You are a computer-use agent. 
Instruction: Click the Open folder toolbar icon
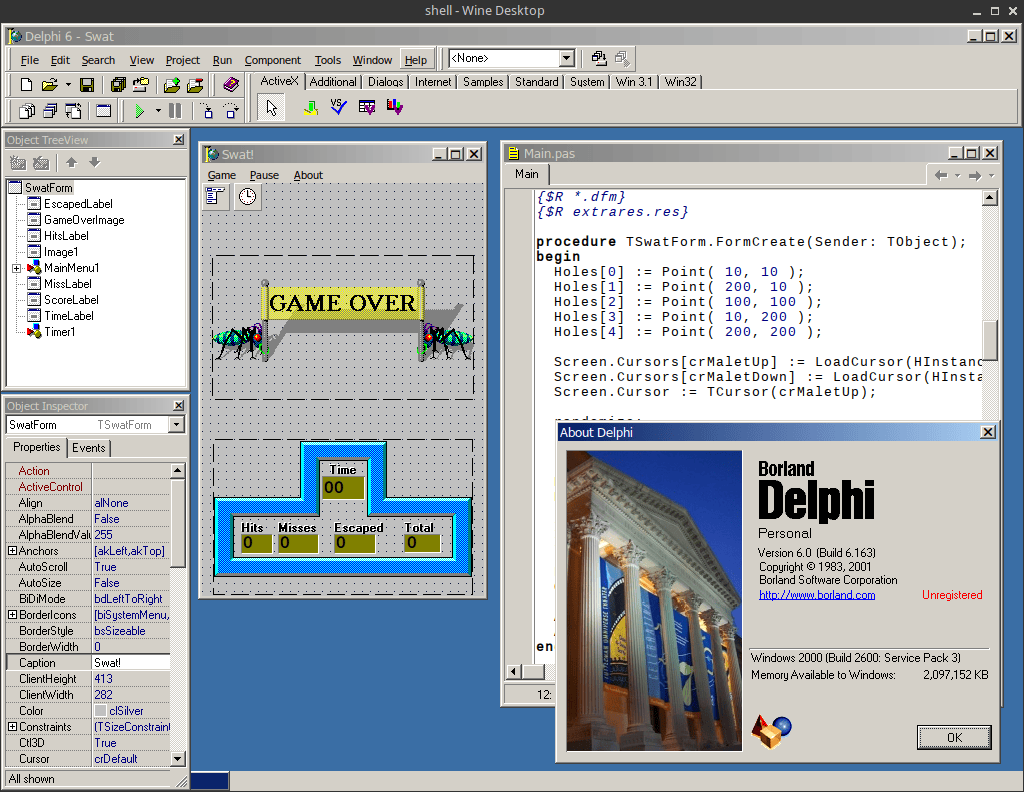click(x=50, y=85)
